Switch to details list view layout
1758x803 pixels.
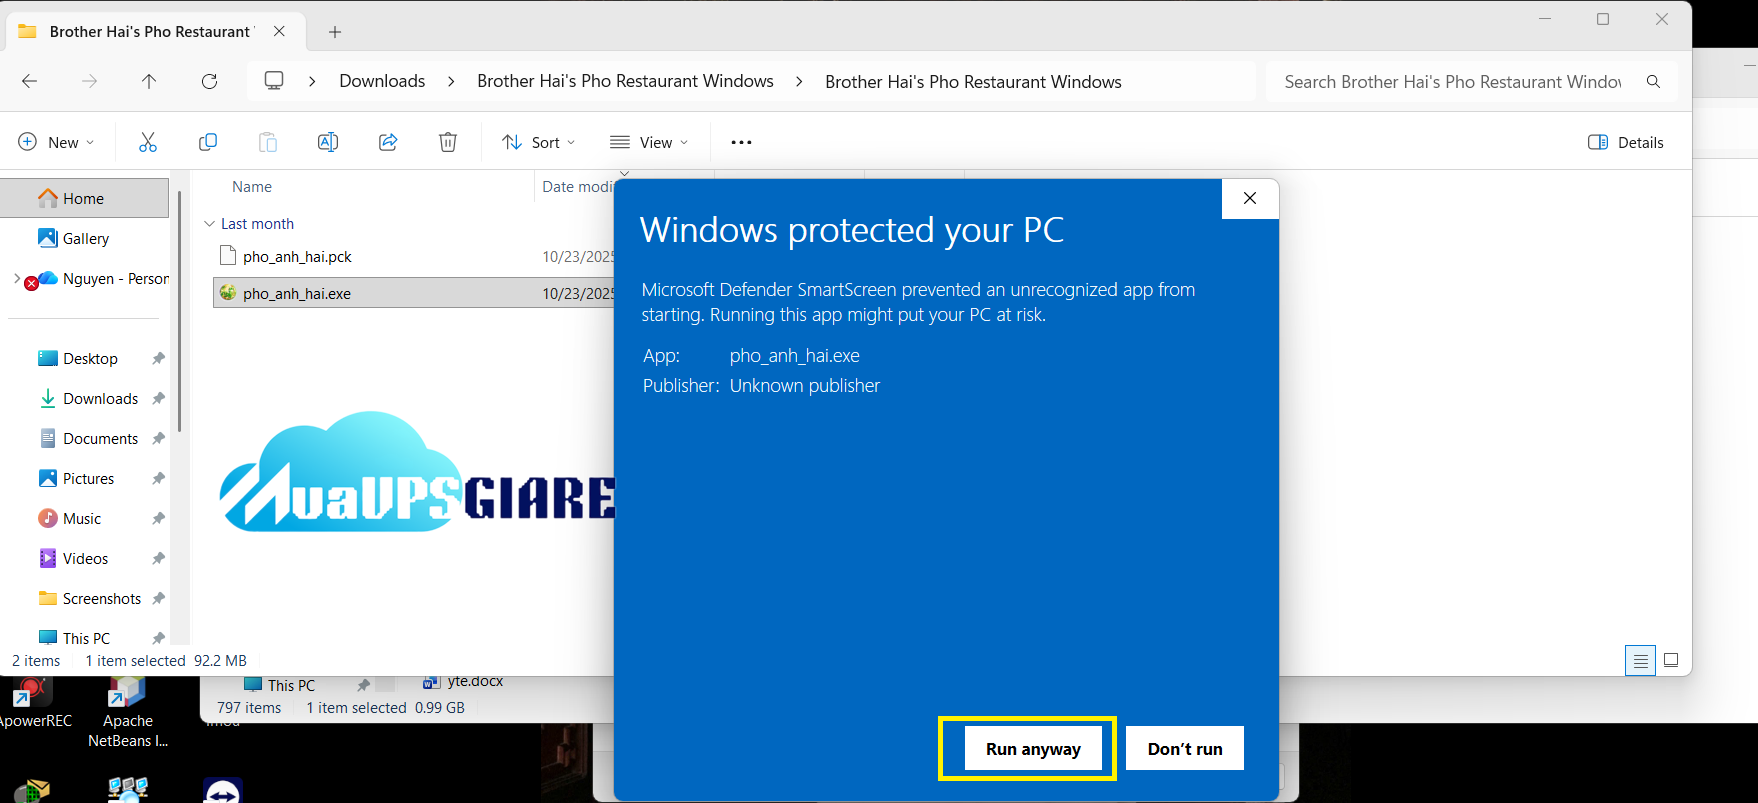tap(1640, 660)
